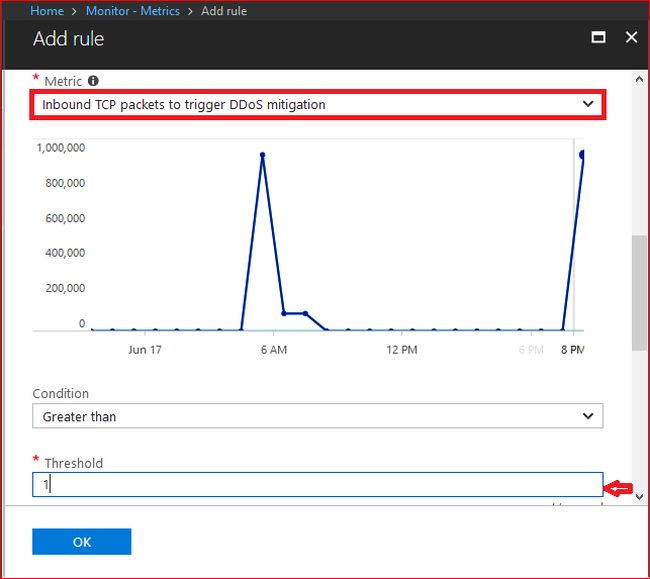Click inside the Threshold input field

click(x=318, y=484)
